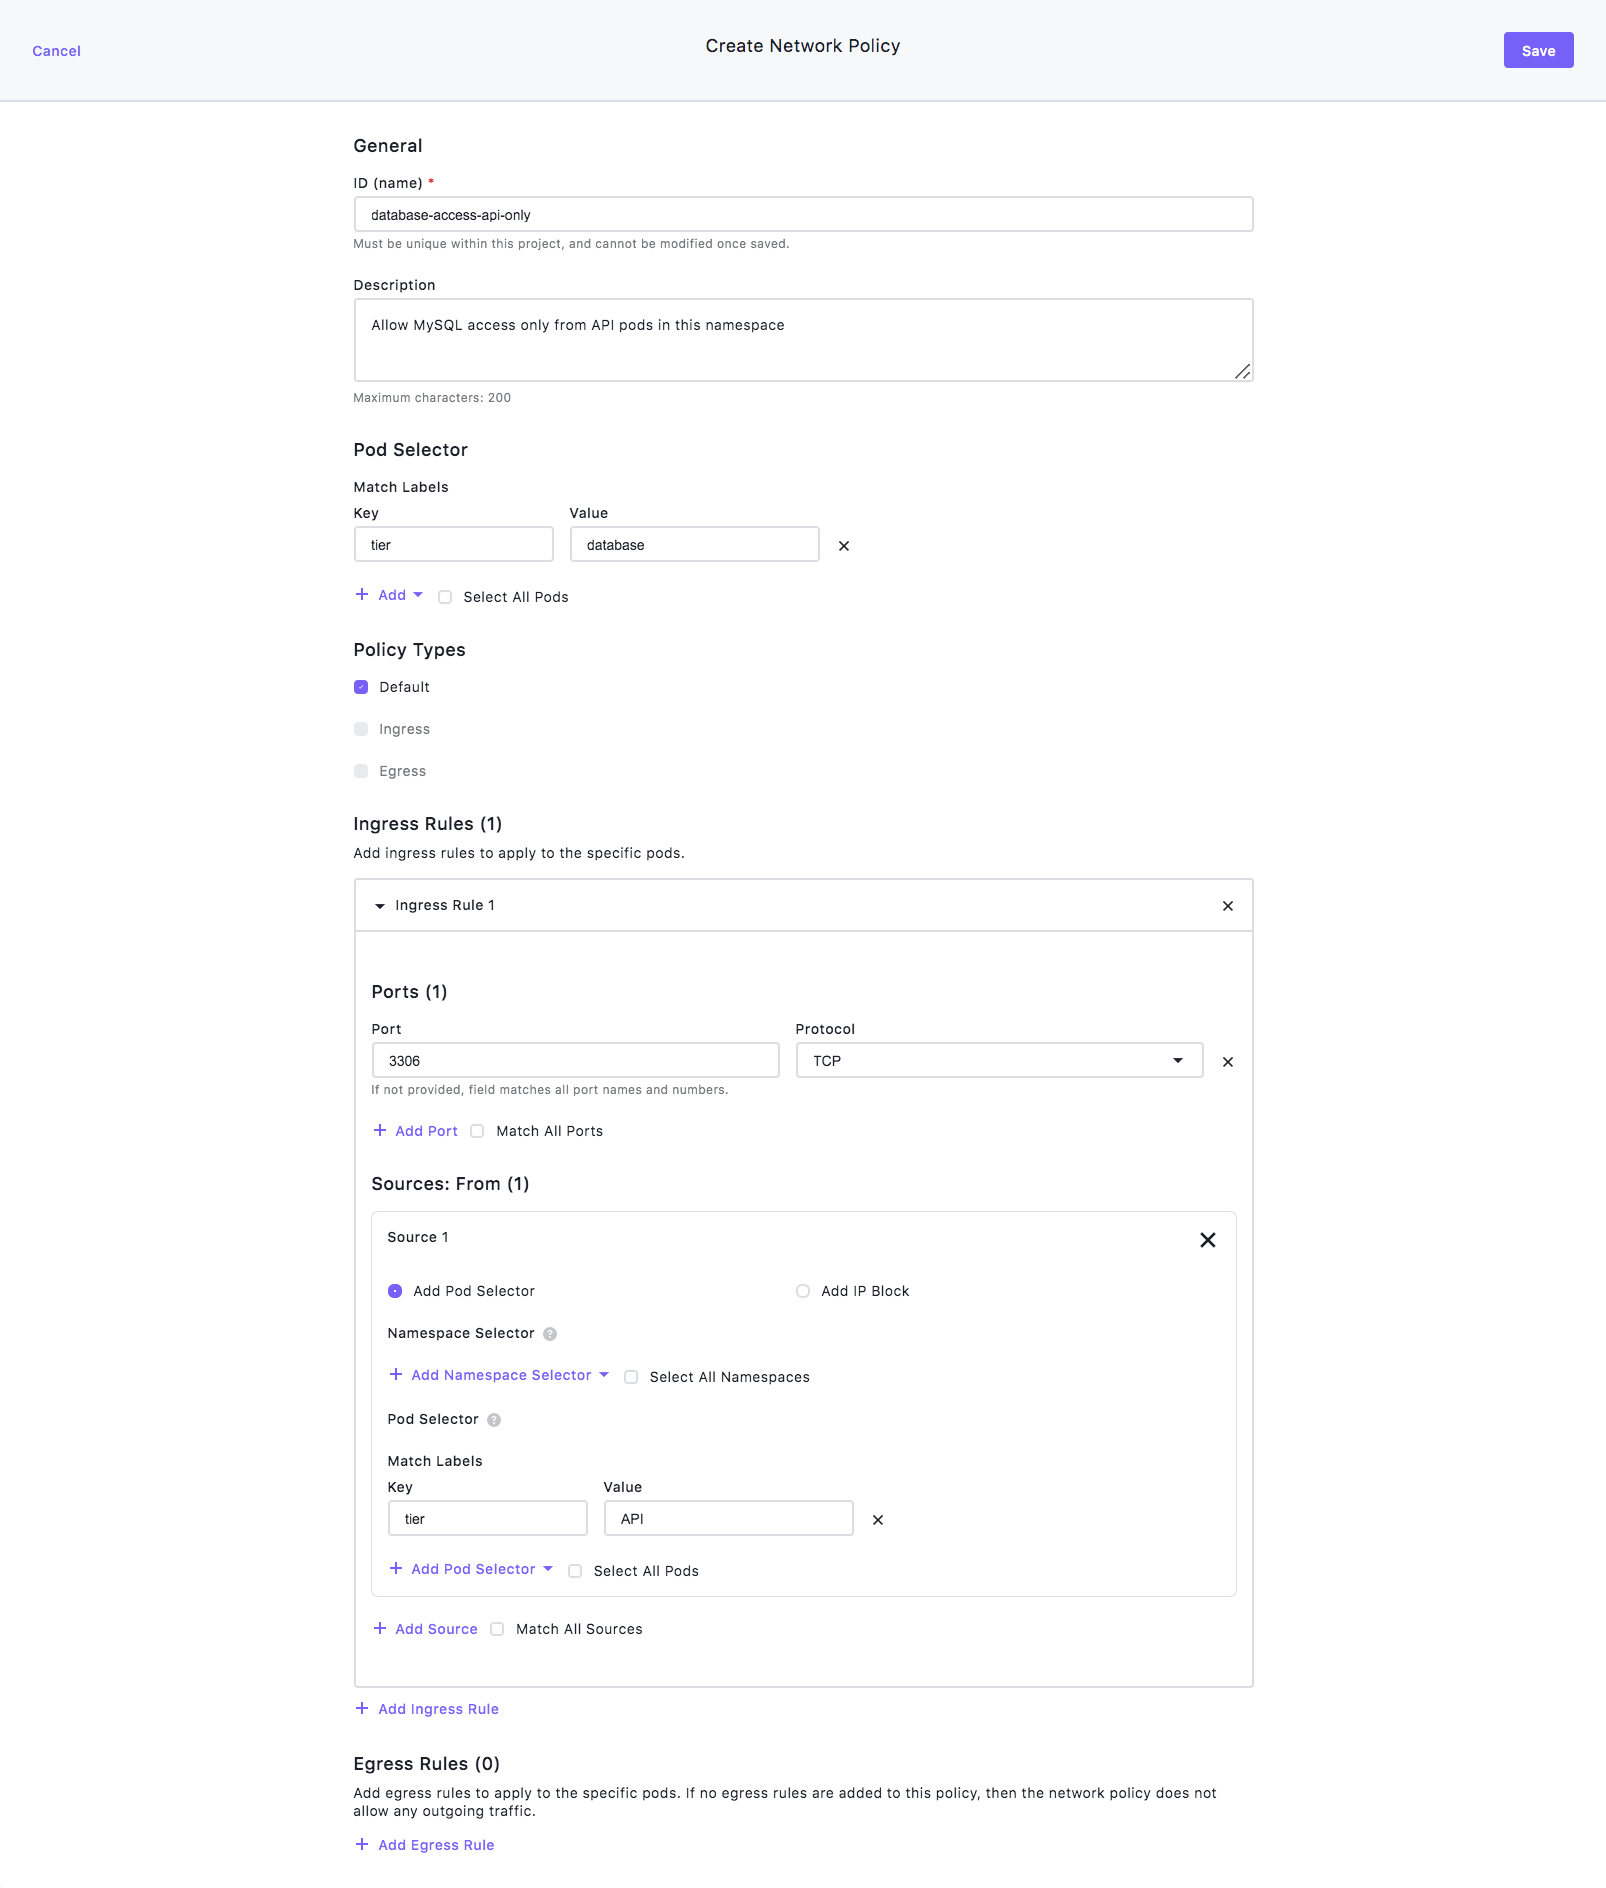Viewport: 1606px width, 1888px height.
Task: Save the network policy
Action: point(1538,50)
